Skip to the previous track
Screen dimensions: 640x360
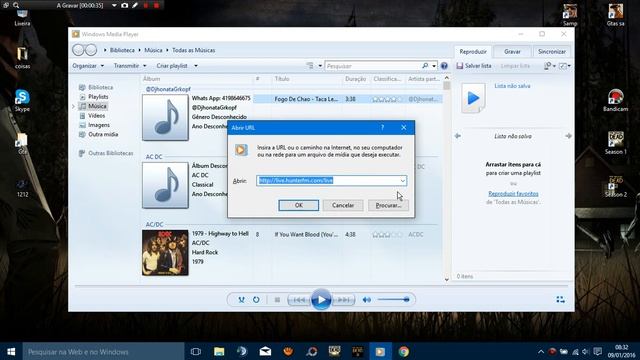tap(300, 300)
